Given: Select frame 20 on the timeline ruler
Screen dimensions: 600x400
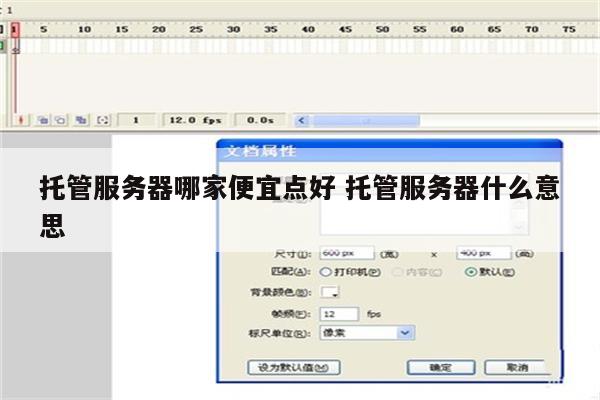Looking at the screenshot, I should pyautogui.click(x=158, y=29).
